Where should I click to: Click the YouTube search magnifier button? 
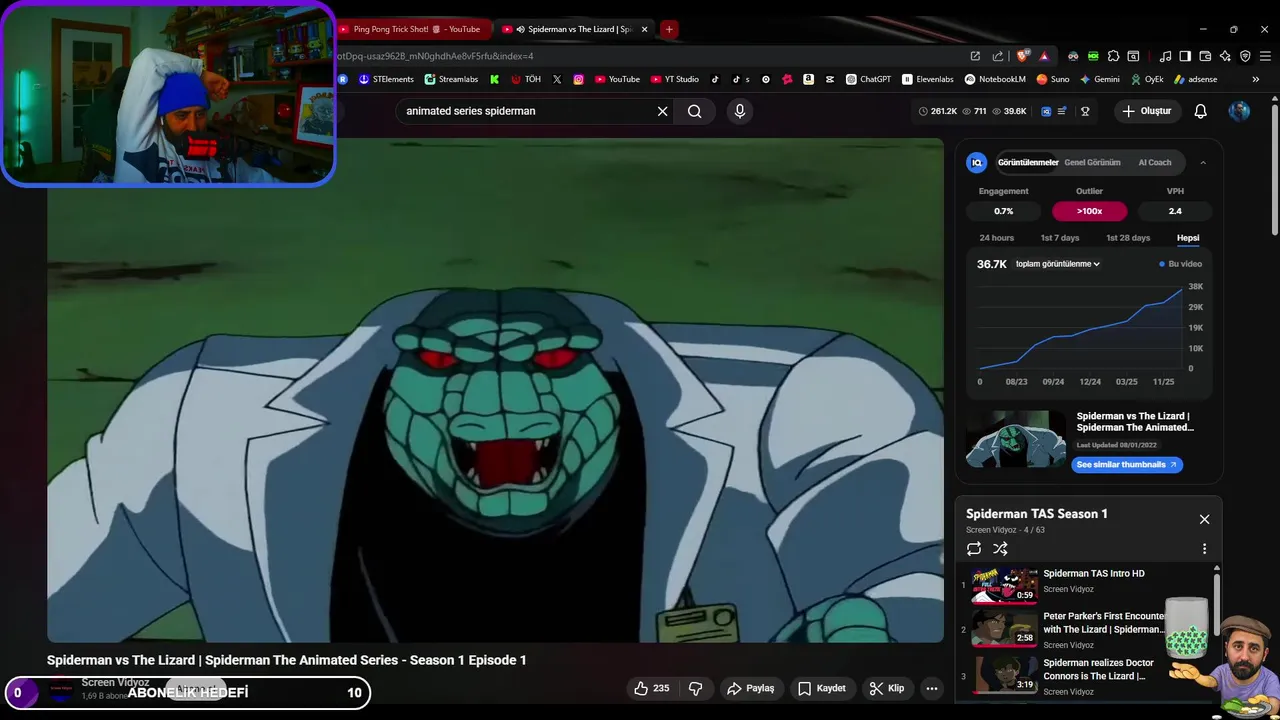tap(694, 111)
